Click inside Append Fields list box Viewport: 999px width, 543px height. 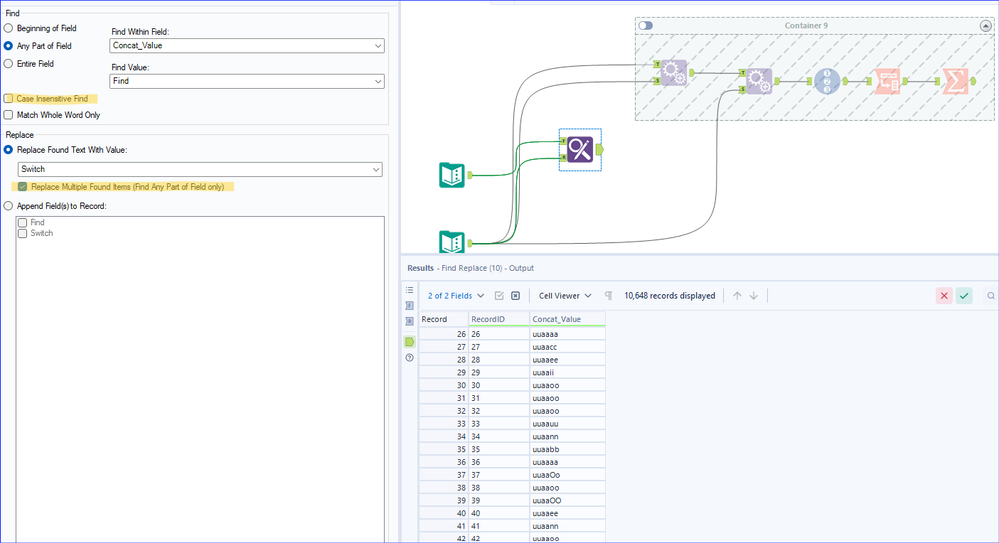200,382
